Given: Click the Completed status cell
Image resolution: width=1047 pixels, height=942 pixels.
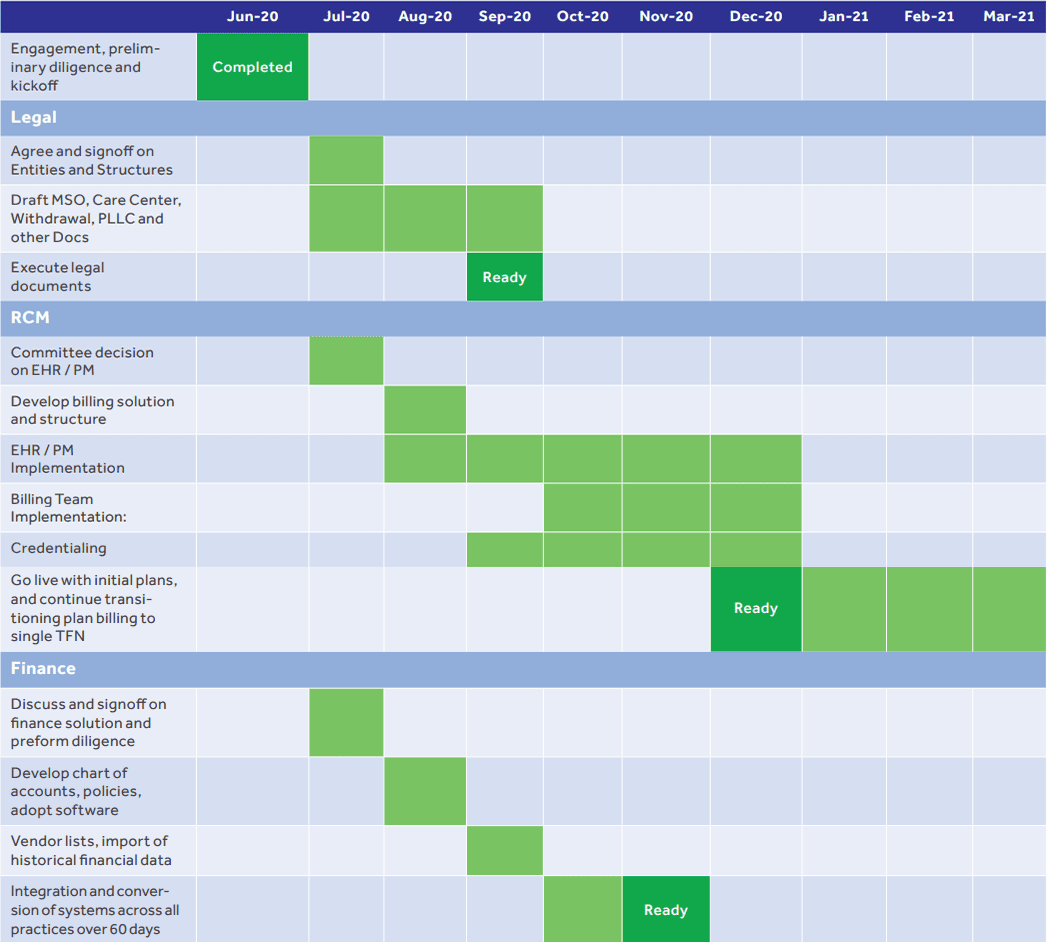Looking at the screenshot, I should coord(252,67).
